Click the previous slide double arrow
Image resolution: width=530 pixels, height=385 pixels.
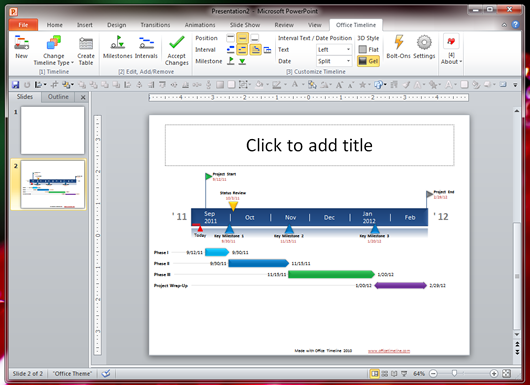[517, 344]
